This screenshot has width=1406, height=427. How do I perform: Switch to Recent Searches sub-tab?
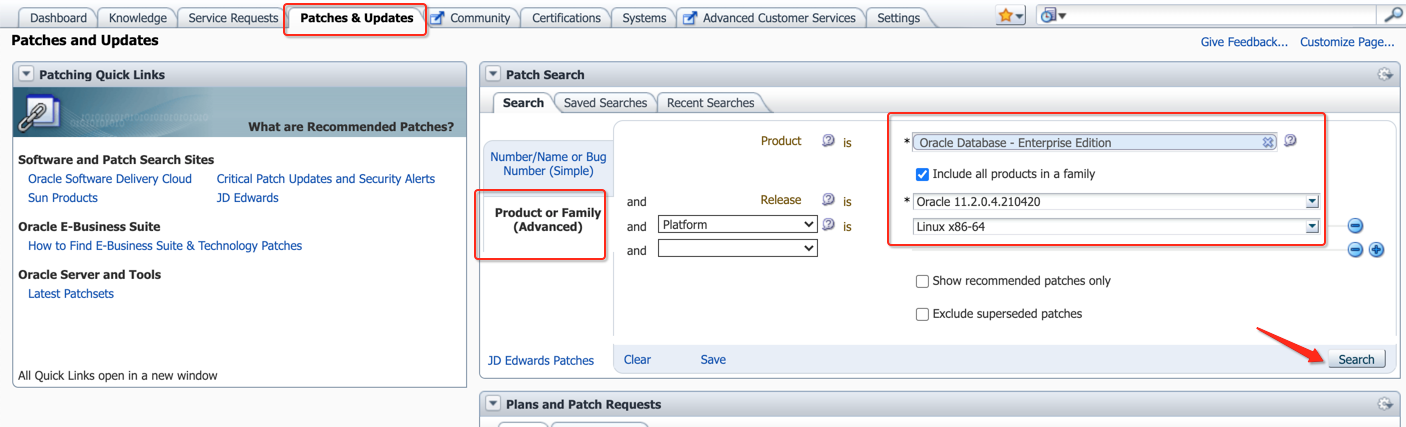710,103
